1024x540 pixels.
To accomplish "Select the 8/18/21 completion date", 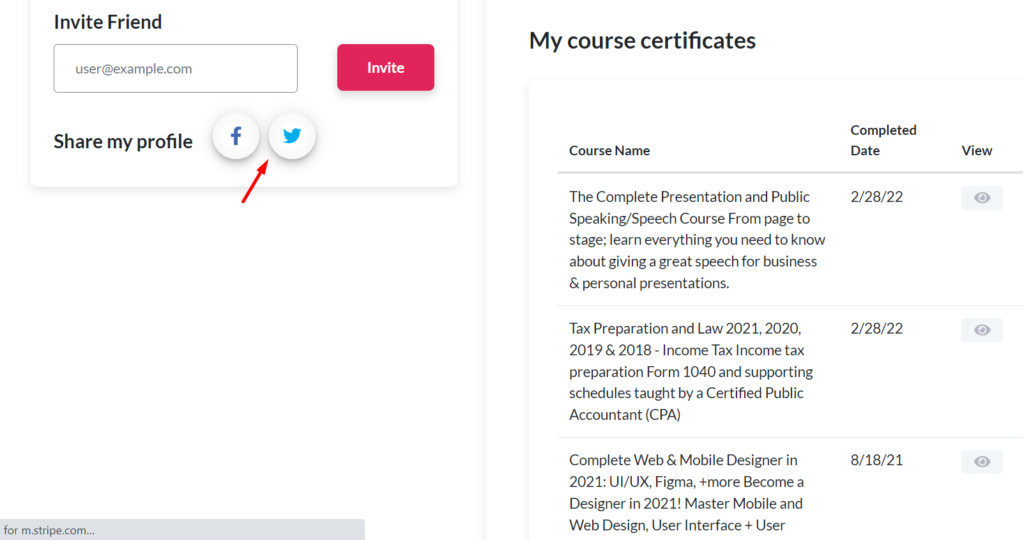I will tap(876, 460).
